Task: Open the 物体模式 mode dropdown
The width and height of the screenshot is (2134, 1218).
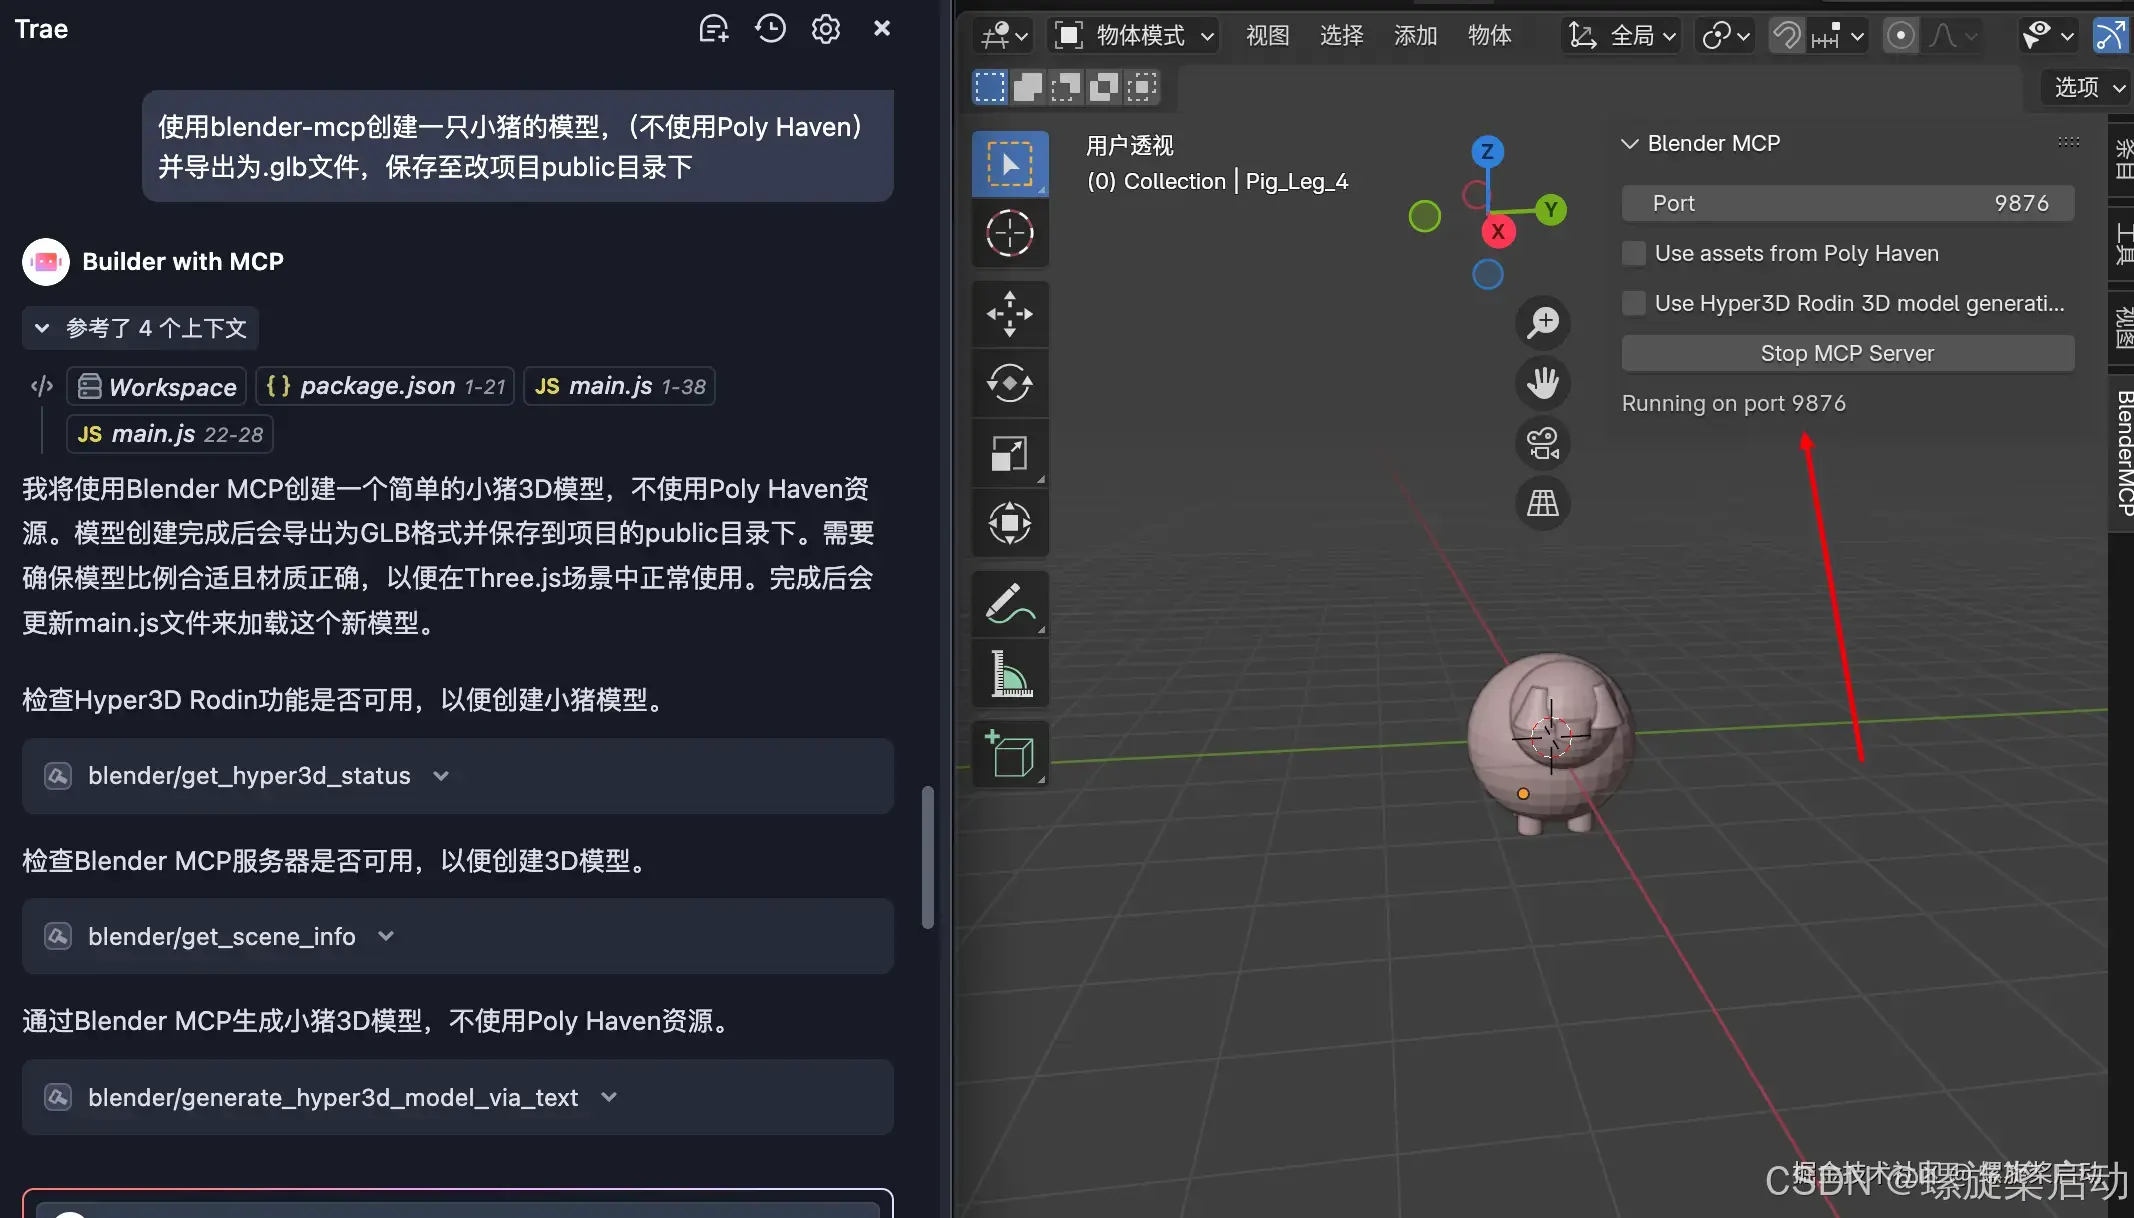Action: click(1133, 35)
